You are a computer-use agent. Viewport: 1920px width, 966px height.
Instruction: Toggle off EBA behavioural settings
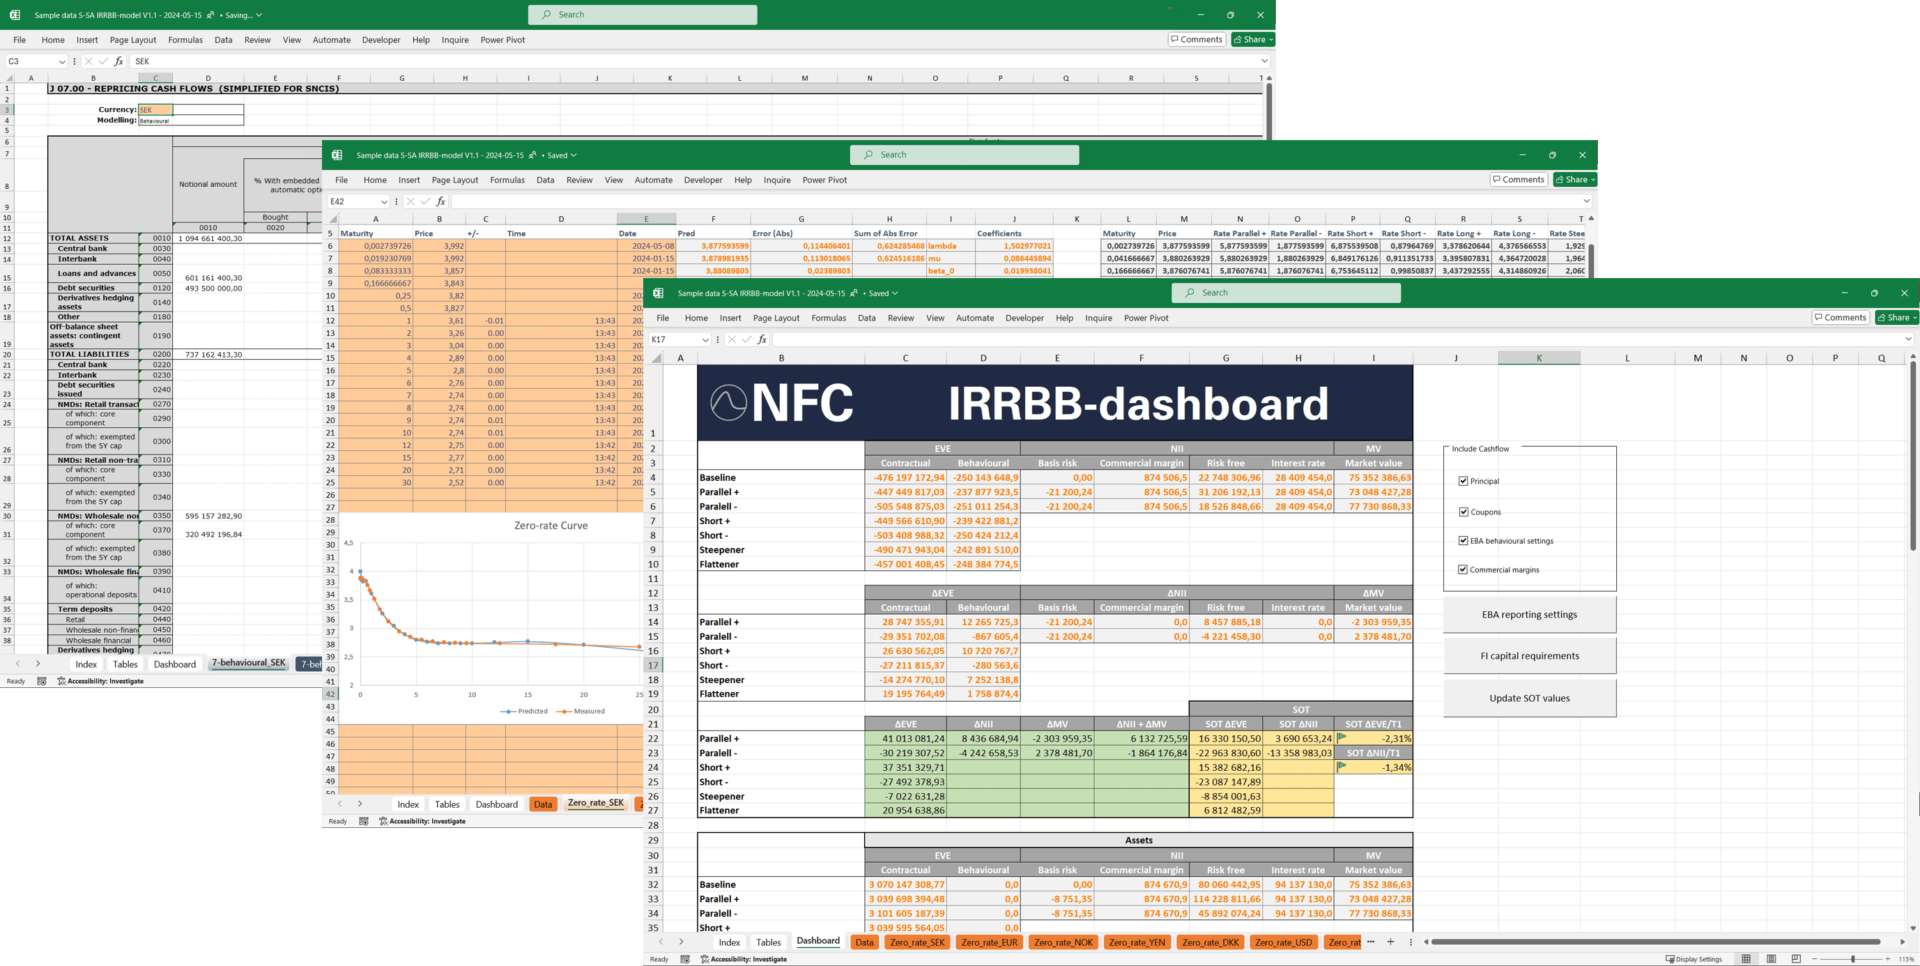(x=1463, y=540)
